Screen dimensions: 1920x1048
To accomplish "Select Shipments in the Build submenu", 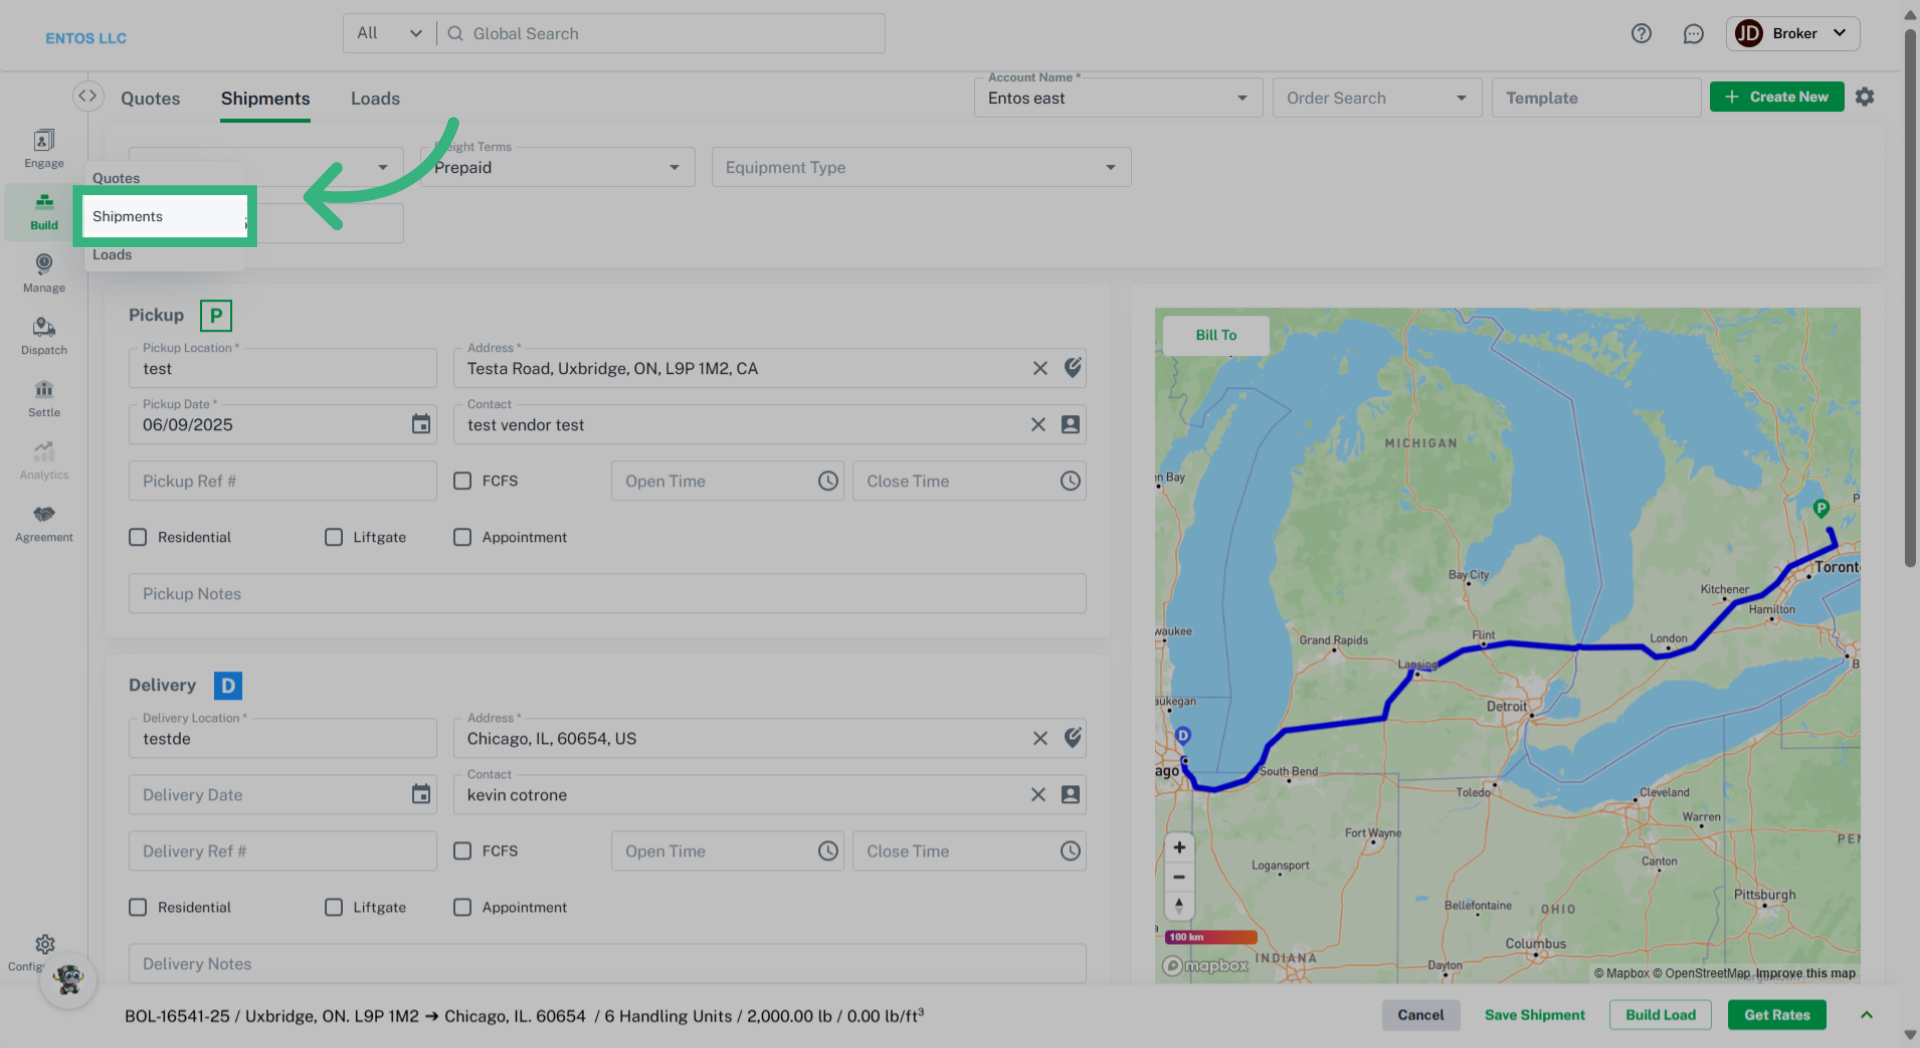I will click(165, 216).
